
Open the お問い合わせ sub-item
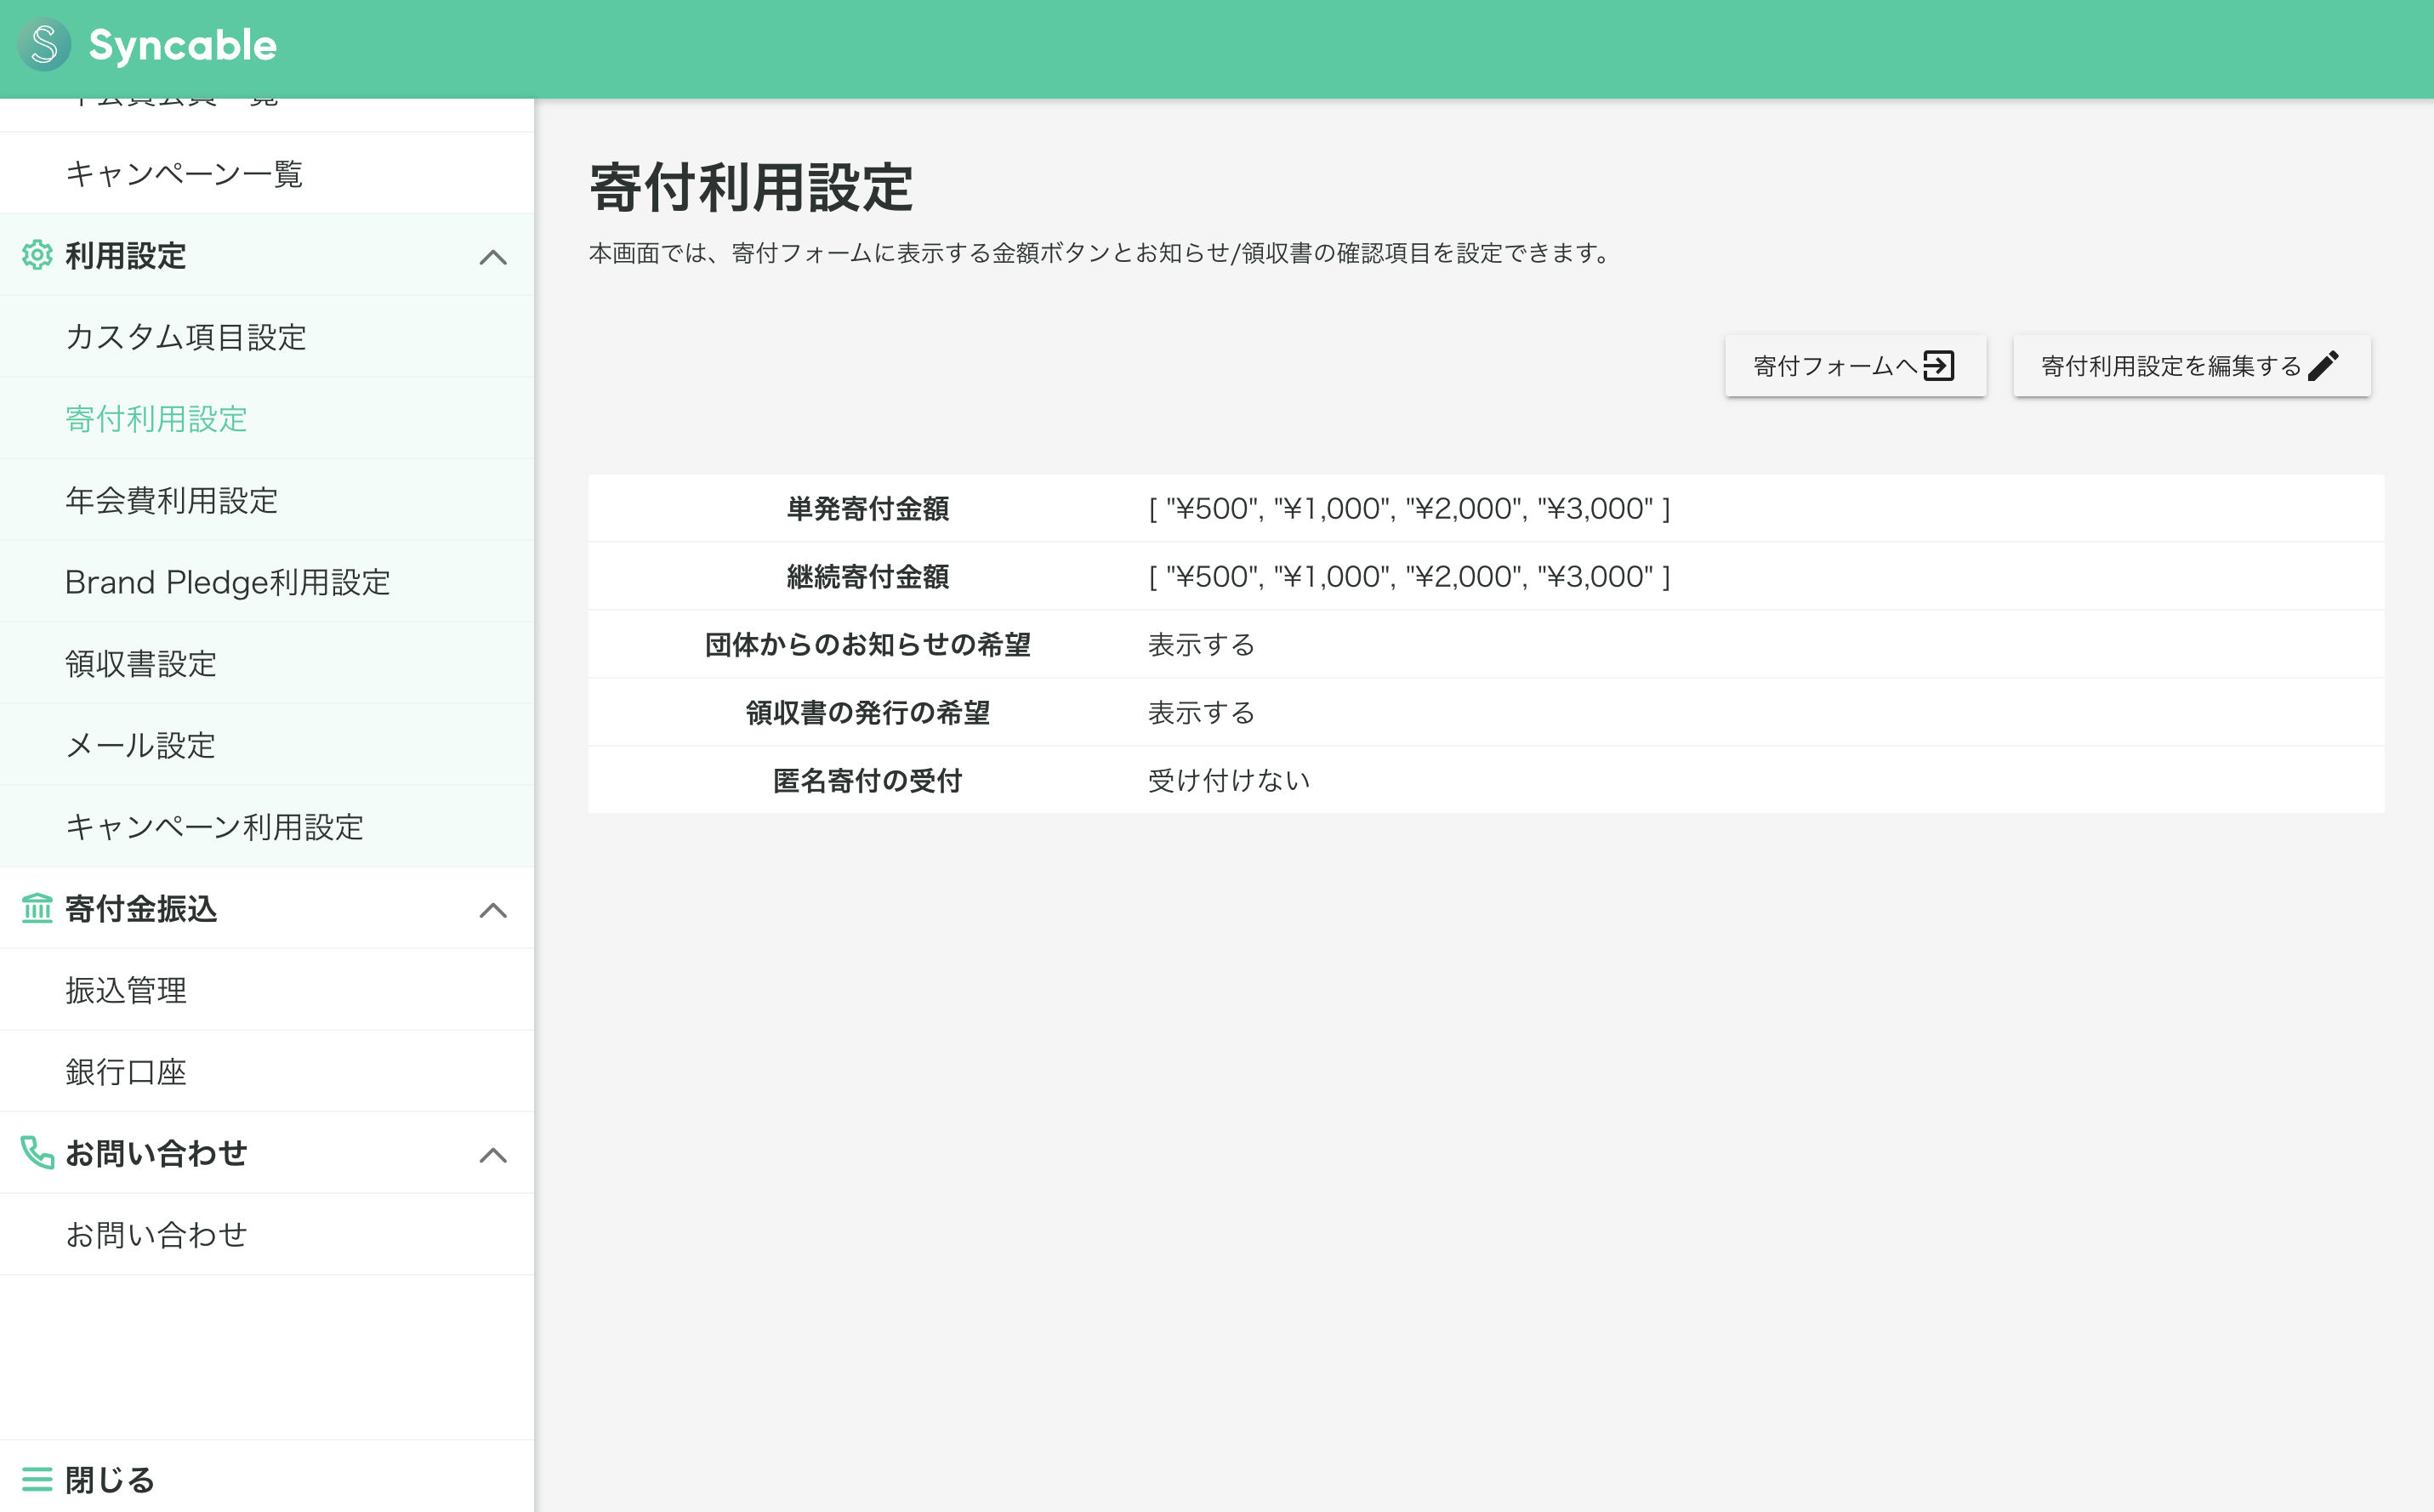click(267, 1234)
